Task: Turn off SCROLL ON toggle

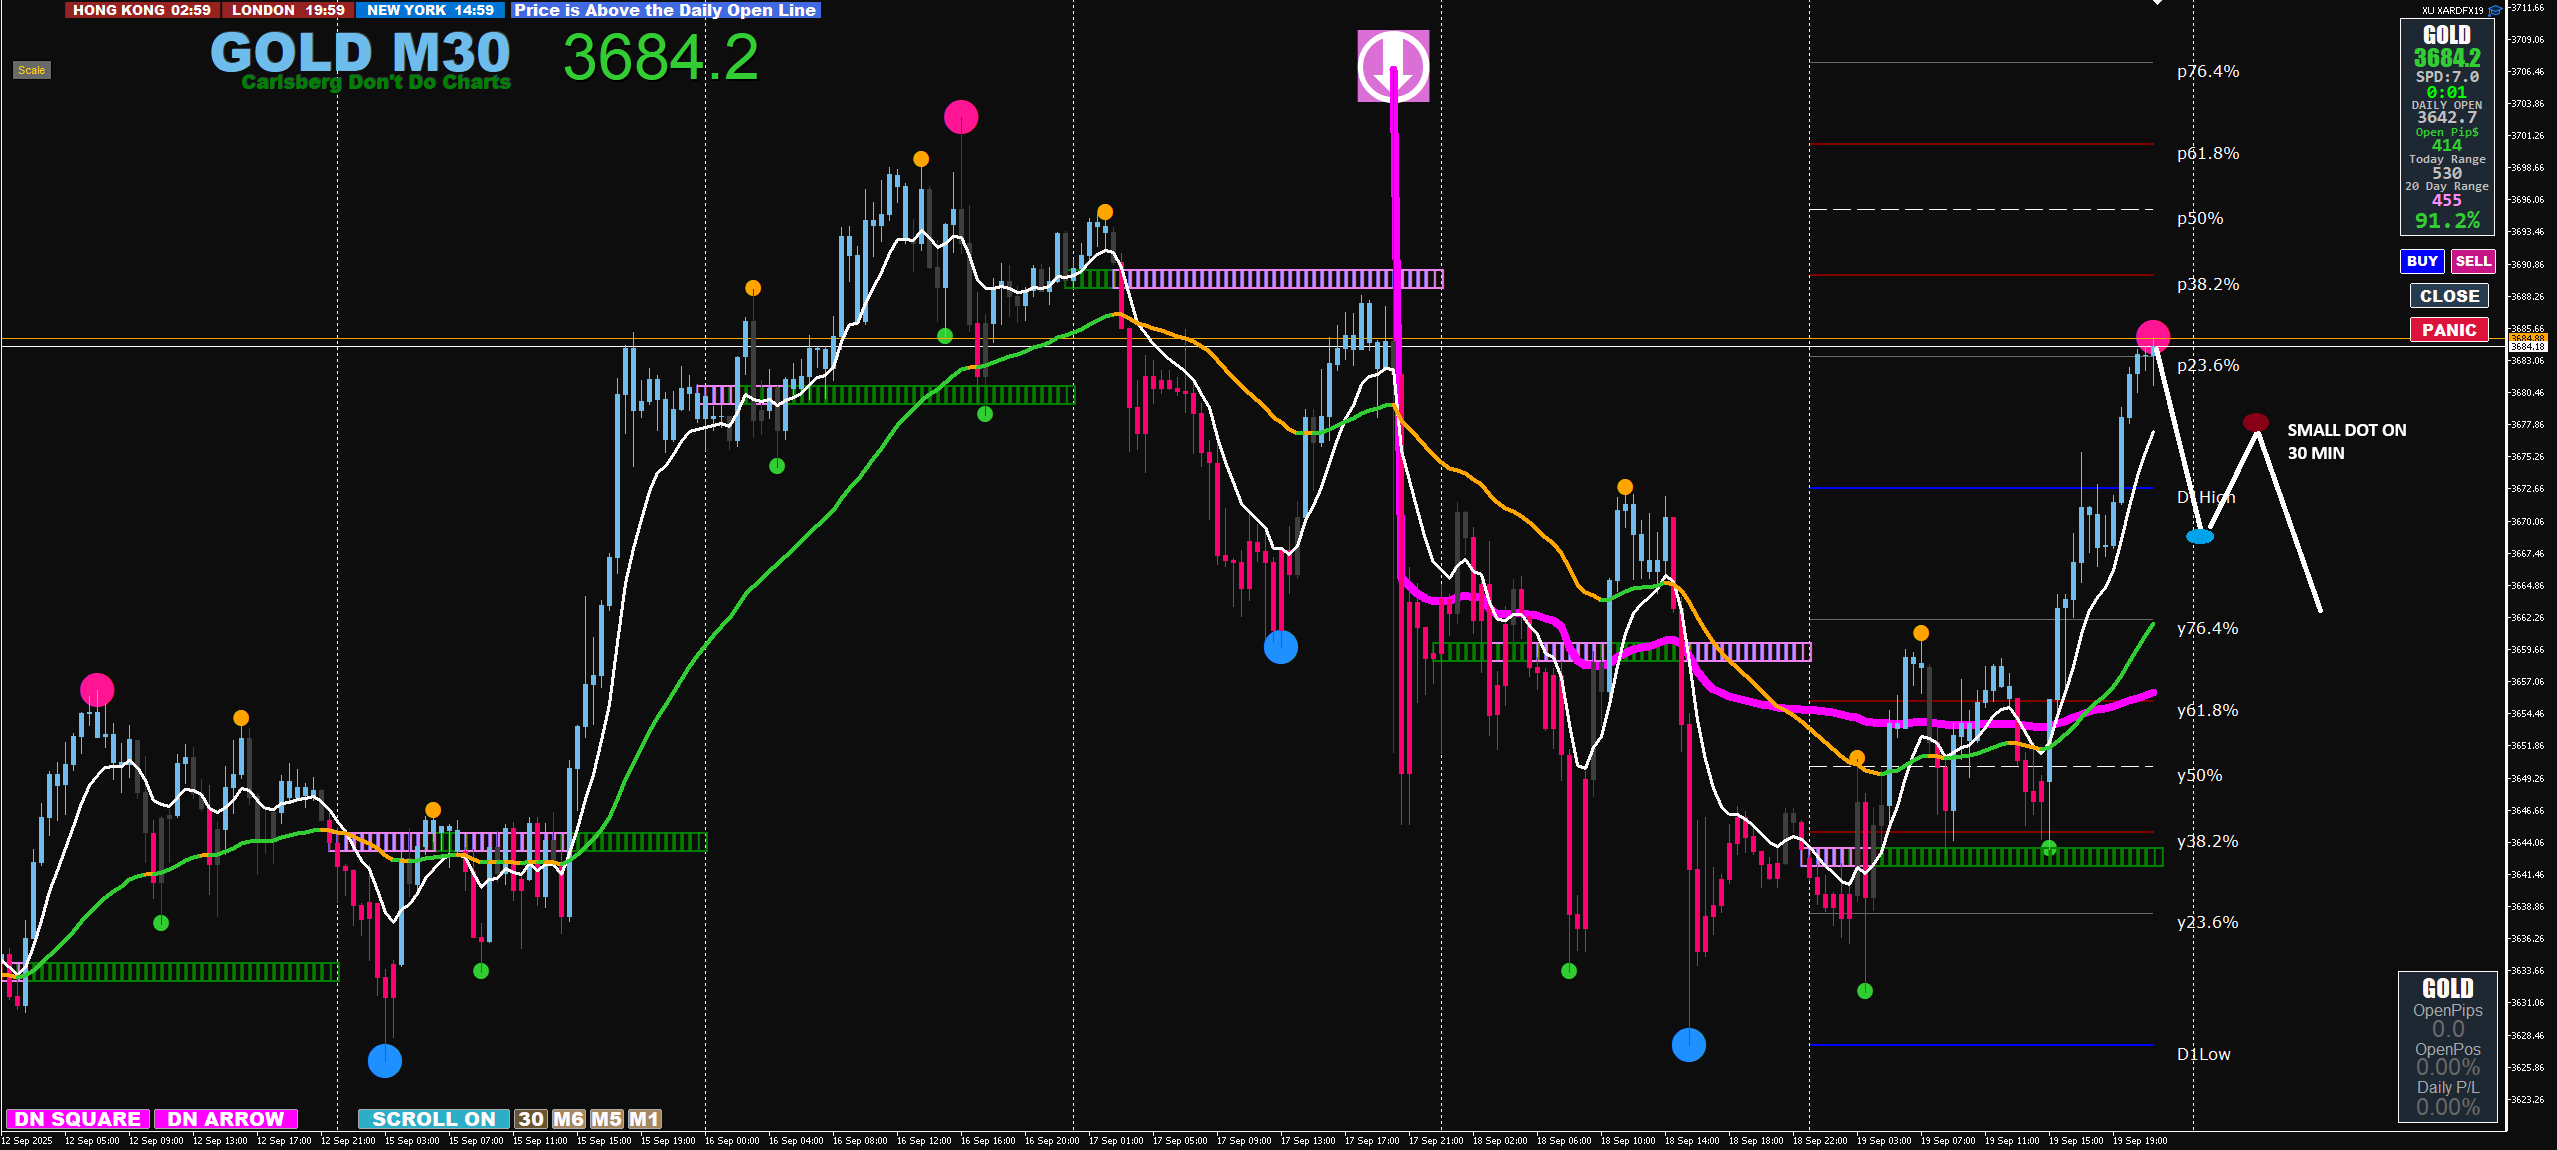Action: (x=433, y=1119)
